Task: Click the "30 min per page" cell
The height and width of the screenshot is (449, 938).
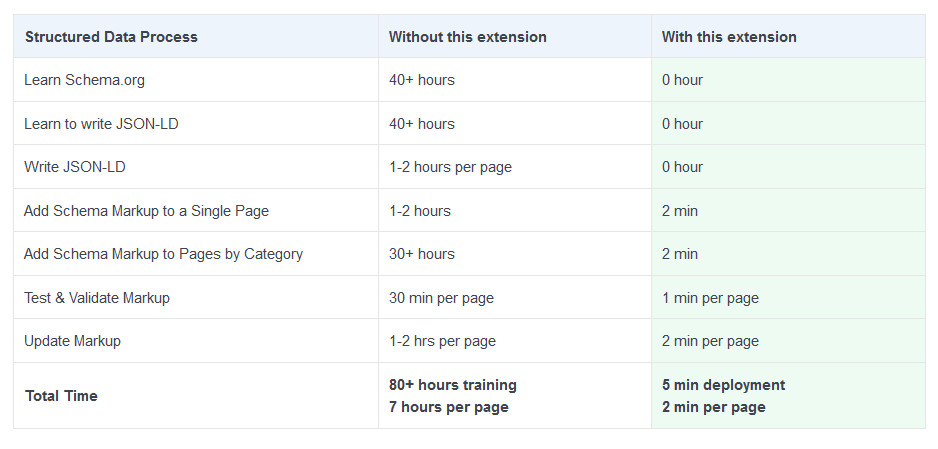Action: pyautogui.click(x=441, y=298)
